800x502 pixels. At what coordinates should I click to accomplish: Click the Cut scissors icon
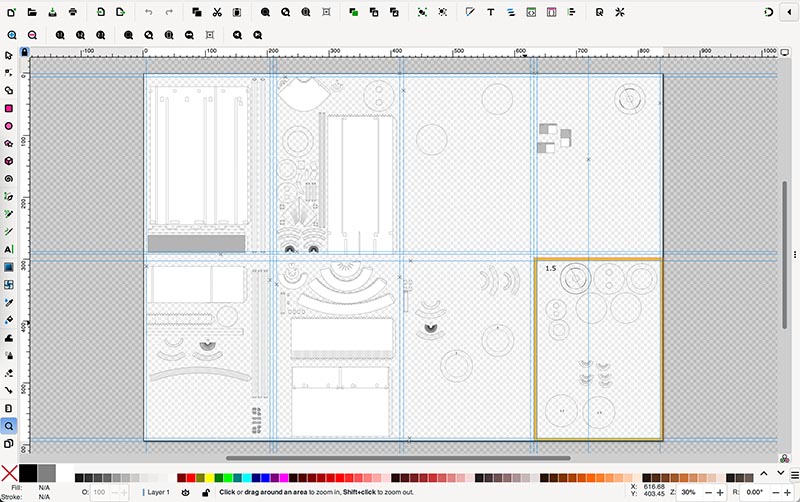click(x=216, y=12)
